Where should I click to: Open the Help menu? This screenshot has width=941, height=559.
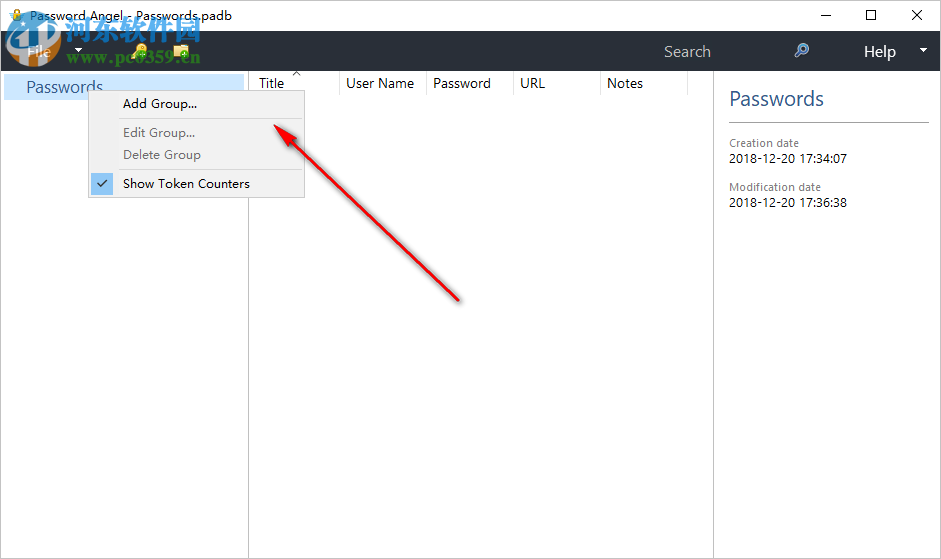coord(880,52)
